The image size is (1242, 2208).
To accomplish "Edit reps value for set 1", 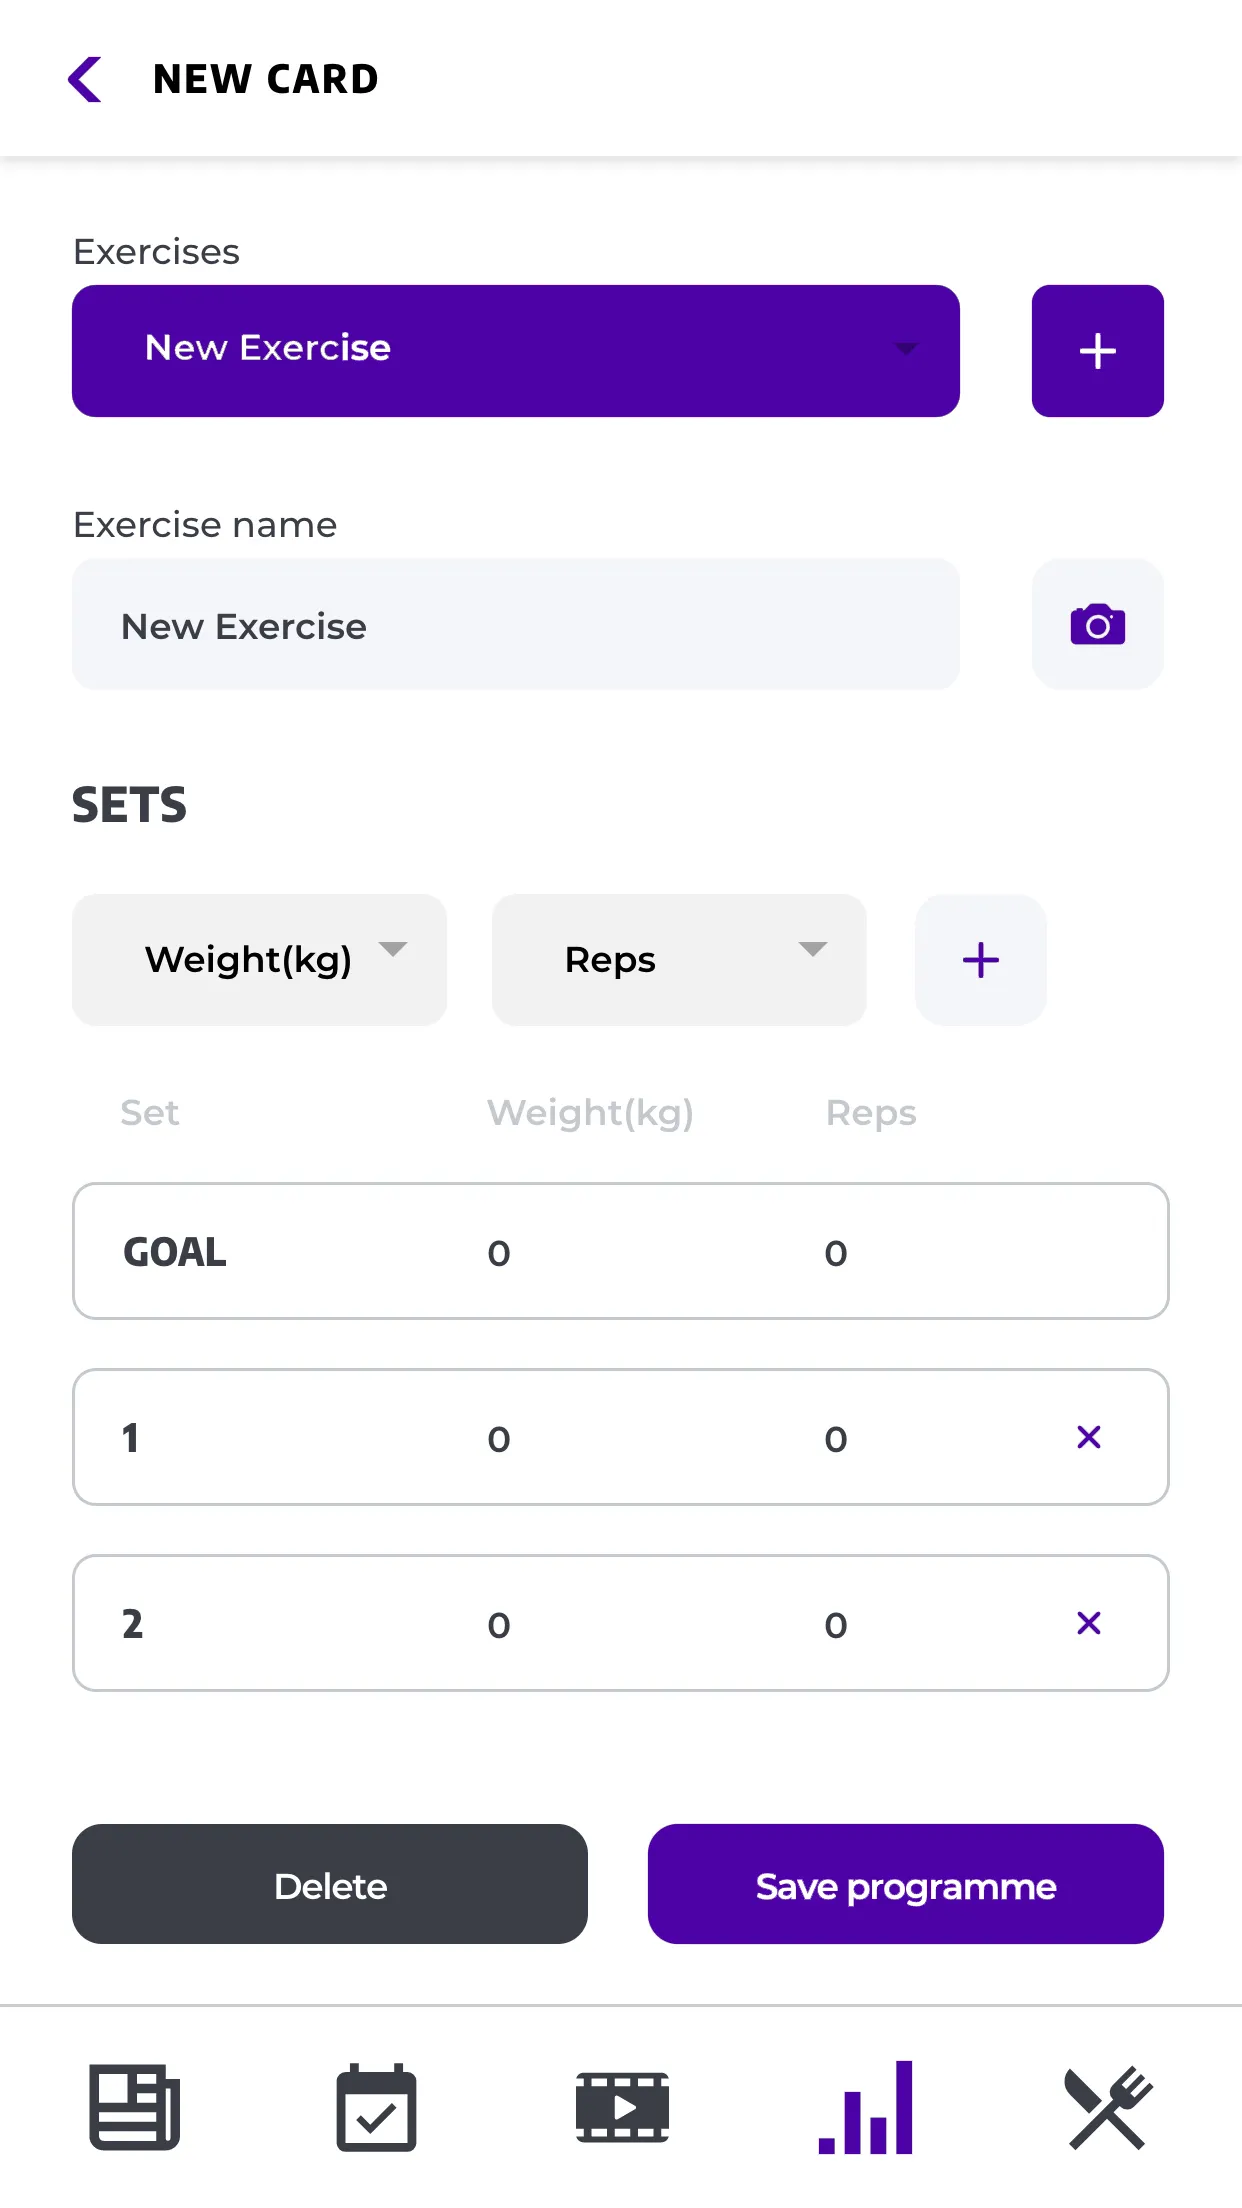I will coord(836,1439).
